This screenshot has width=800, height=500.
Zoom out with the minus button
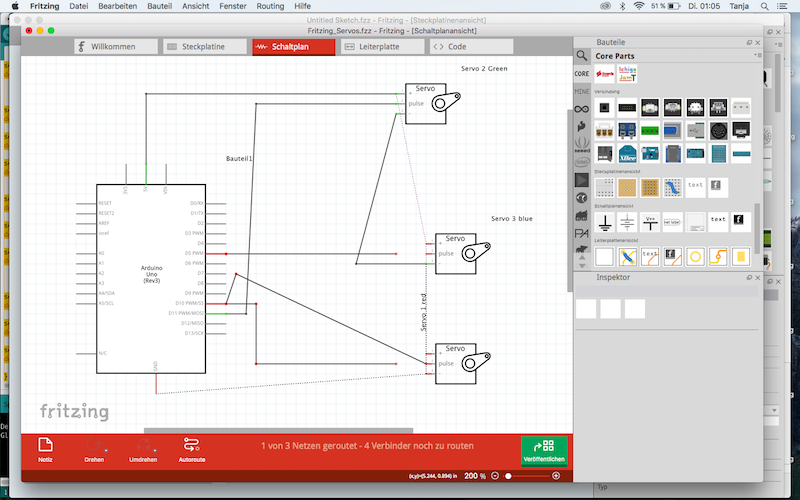pos(494,476)
